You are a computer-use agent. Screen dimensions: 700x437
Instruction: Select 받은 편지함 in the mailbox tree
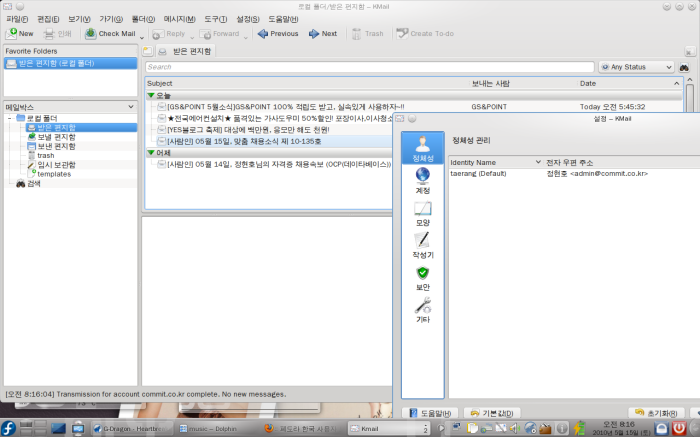click(81, 128)
